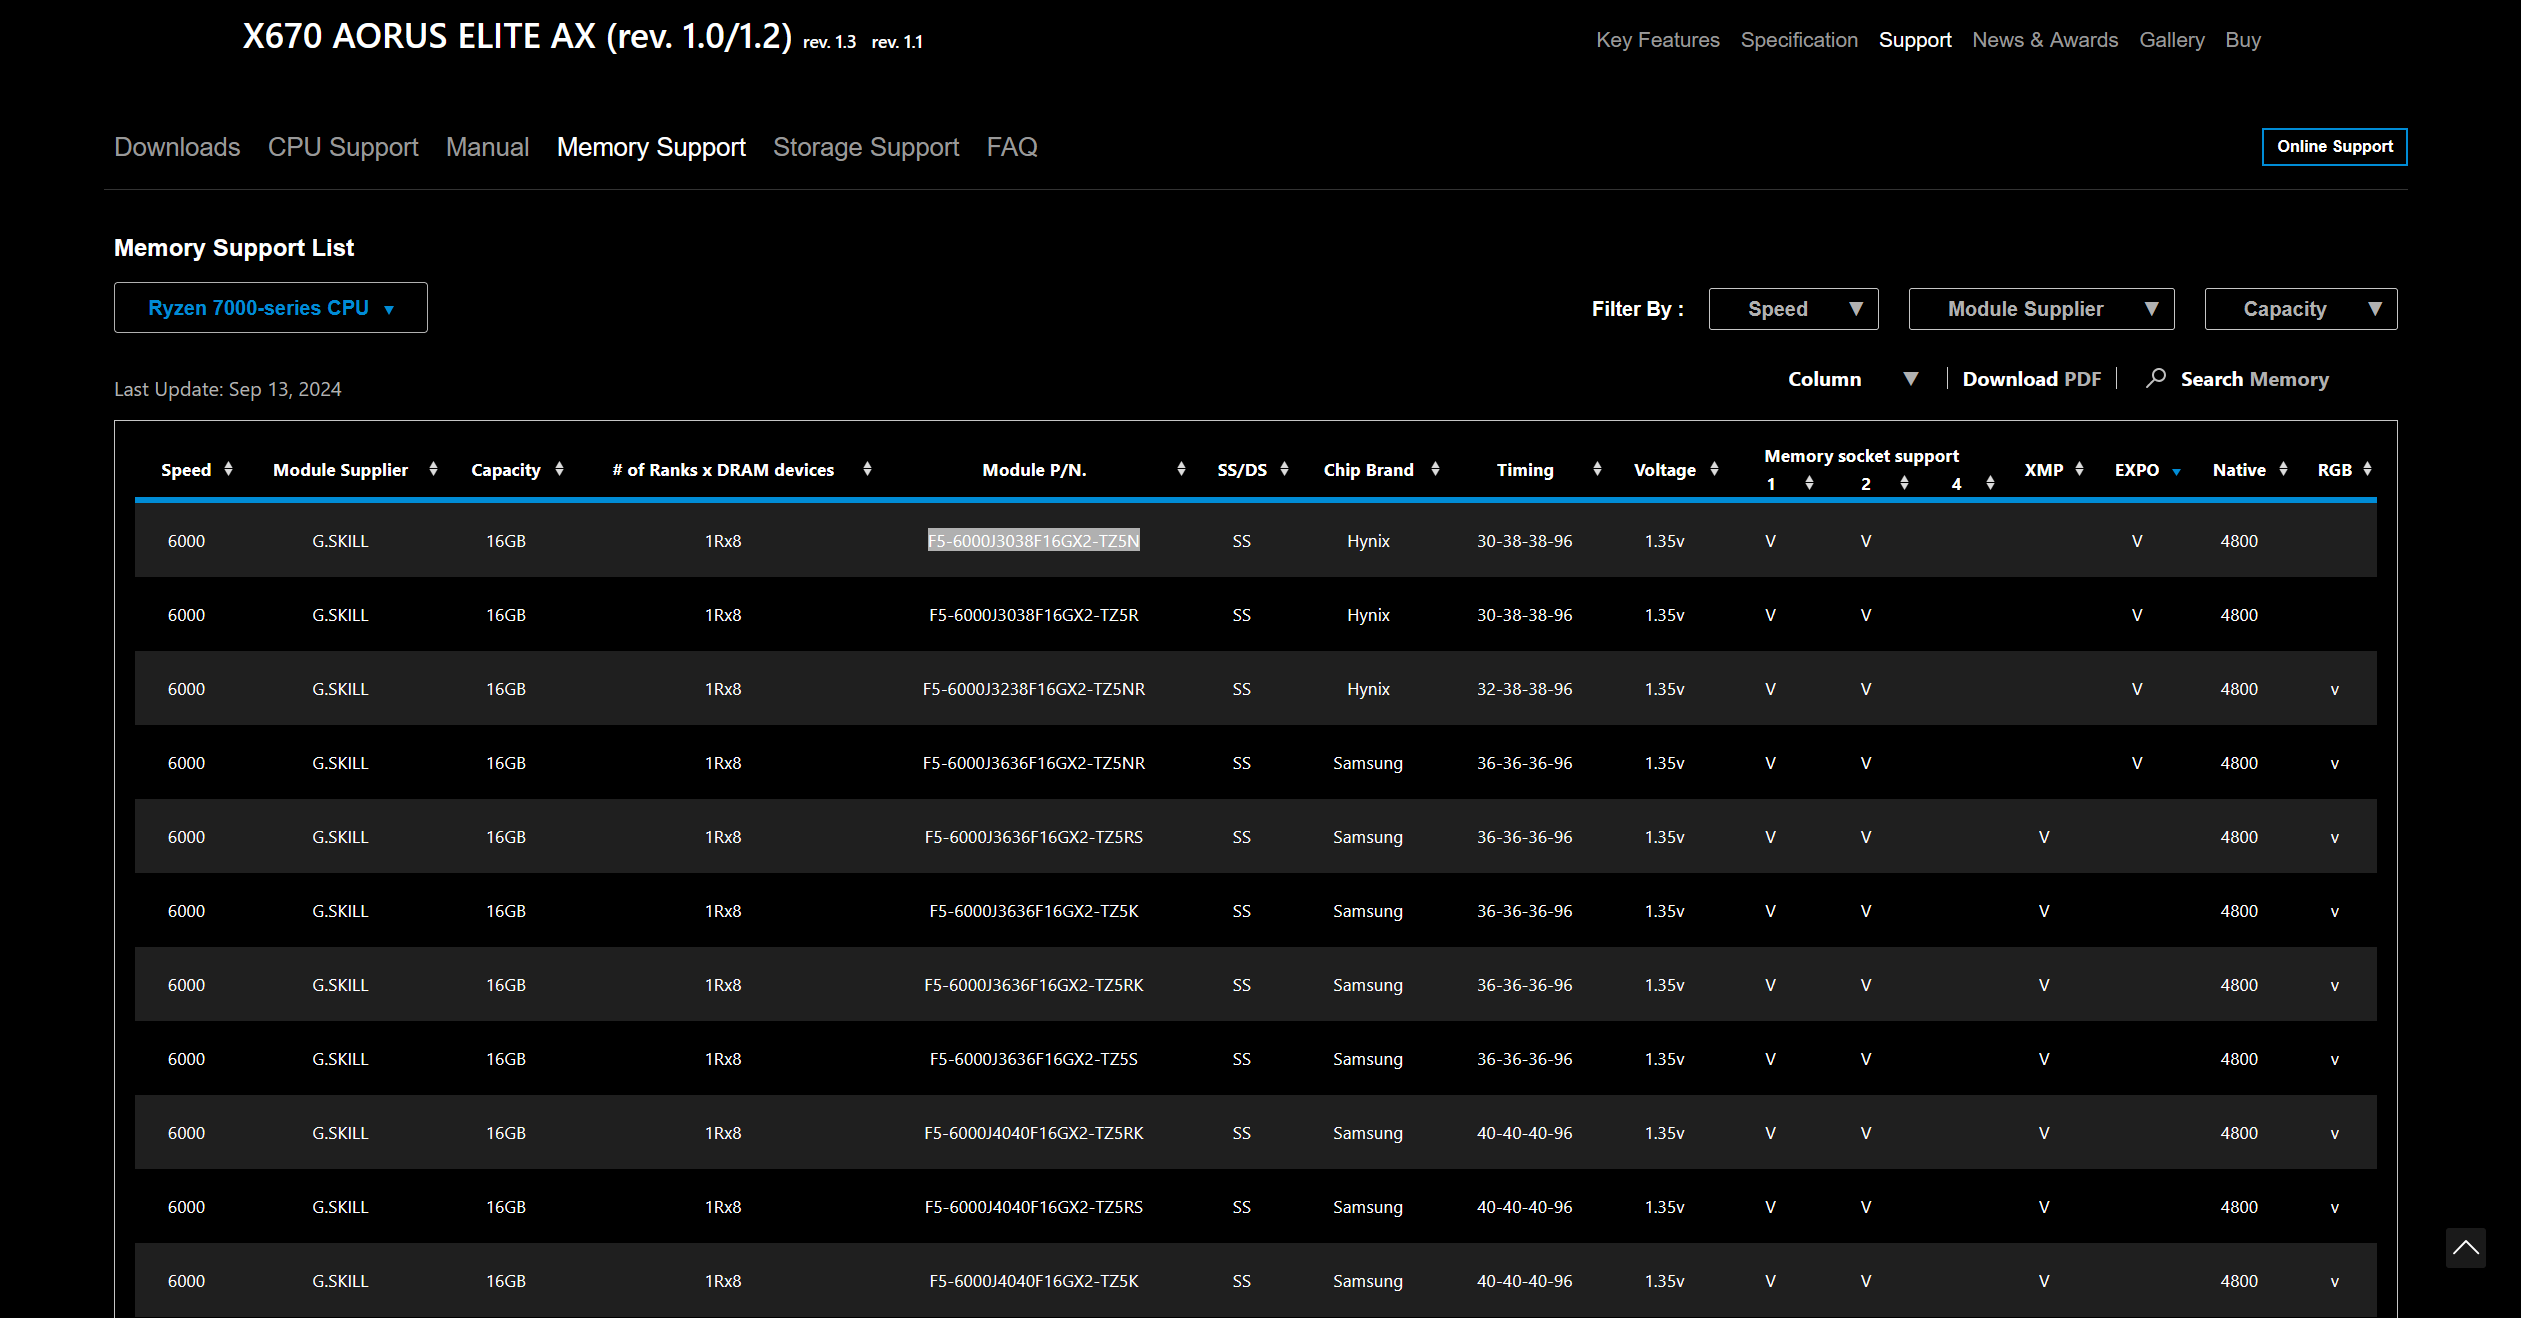This screenshot has width=2521, height=1318.
Task: Switch to the CPU Support tab
Action: (343, 147)
